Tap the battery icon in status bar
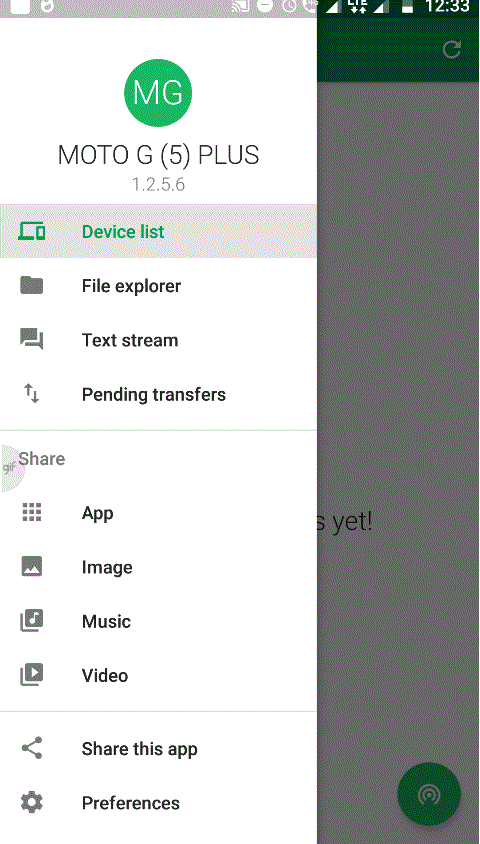The image size is (480, 844). point(407,6)
